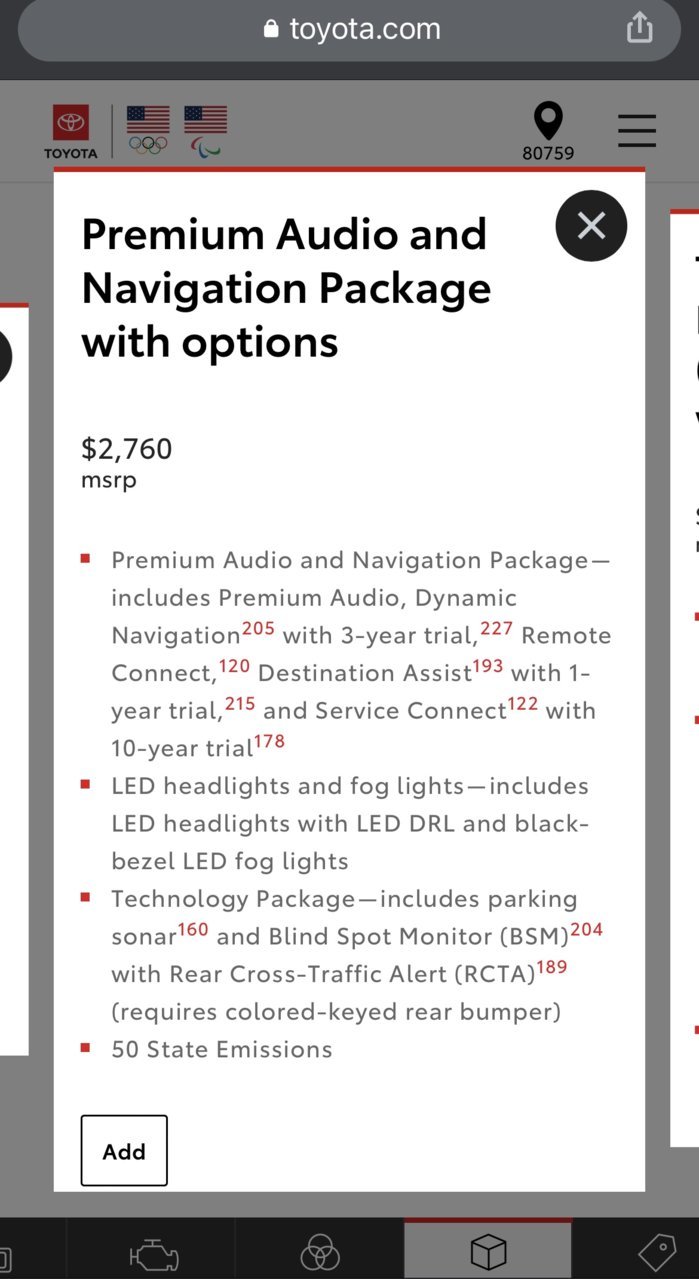Open the engine tab icon

point(154,1252)
